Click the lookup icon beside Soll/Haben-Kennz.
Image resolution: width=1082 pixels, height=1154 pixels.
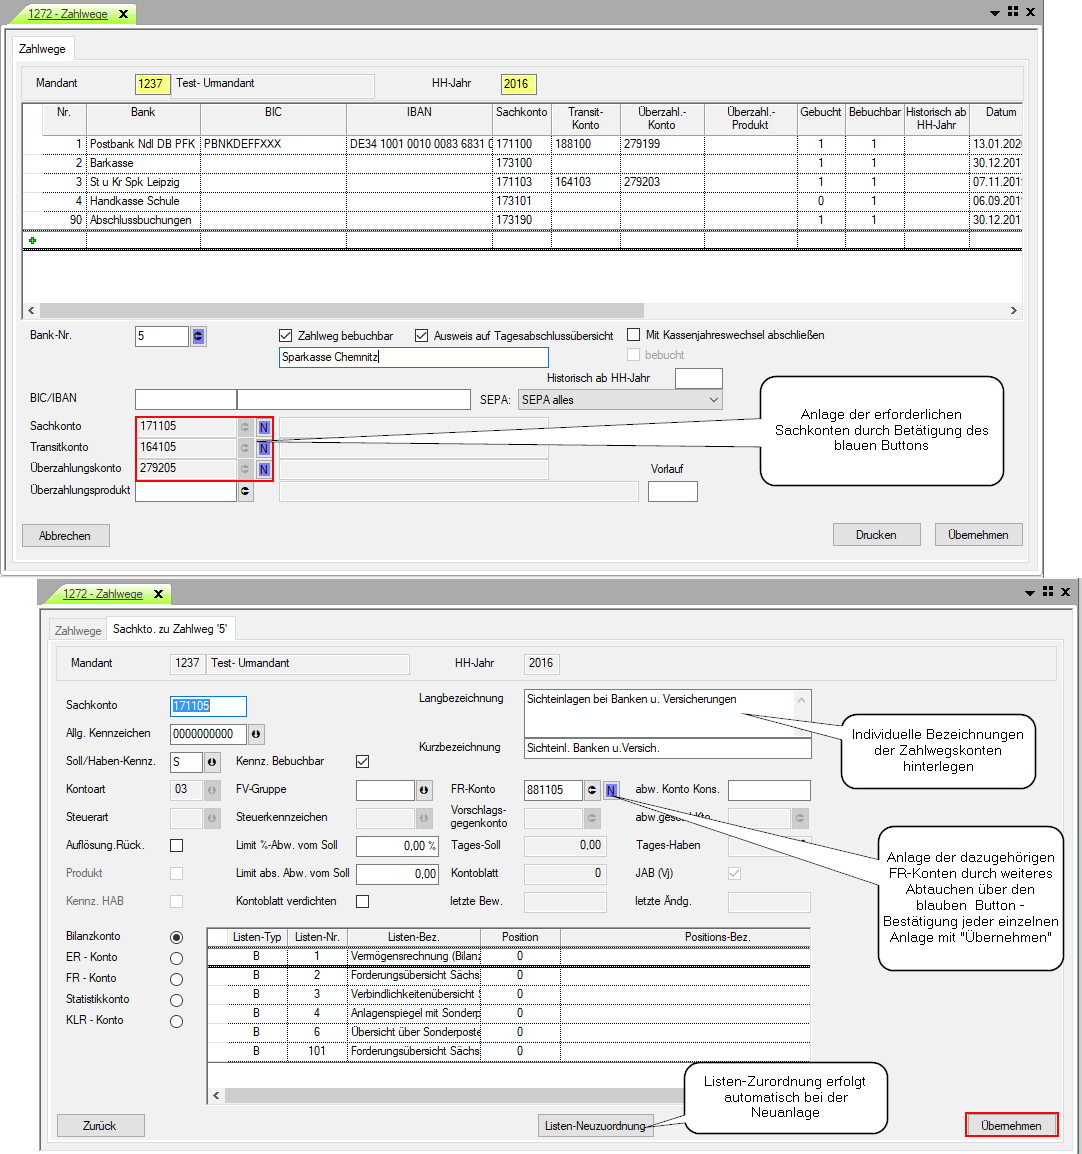click(x=212, y=762)
